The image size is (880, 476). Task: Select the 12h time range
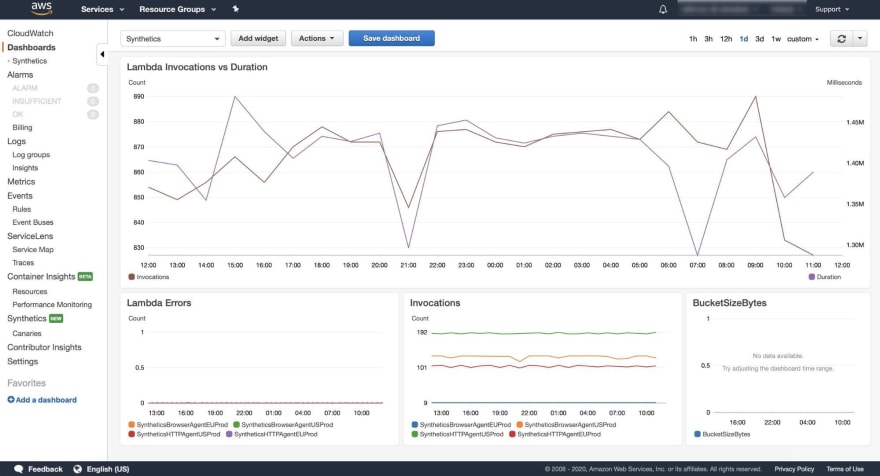726,39
